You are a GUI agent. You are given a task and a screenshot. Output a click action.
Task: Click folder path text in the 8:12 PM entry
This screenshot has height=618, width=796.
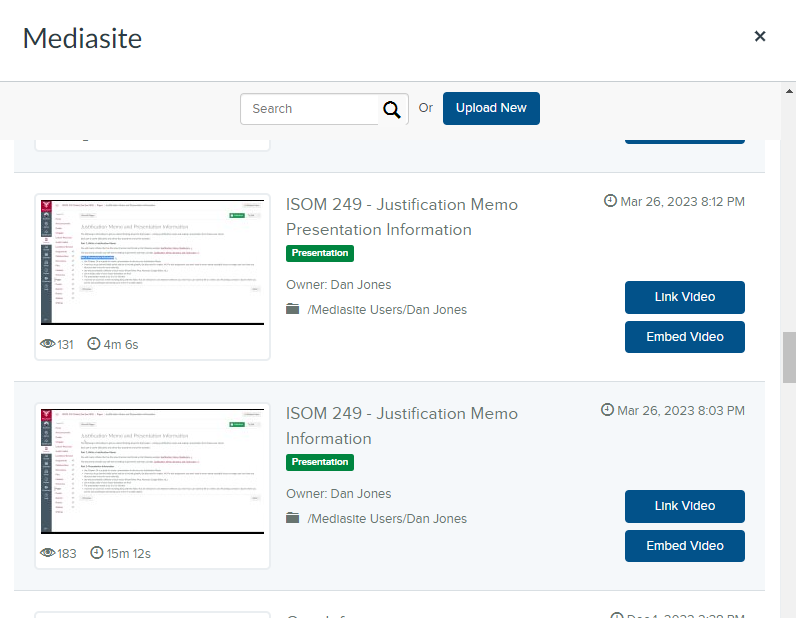(x=387, y=310)
